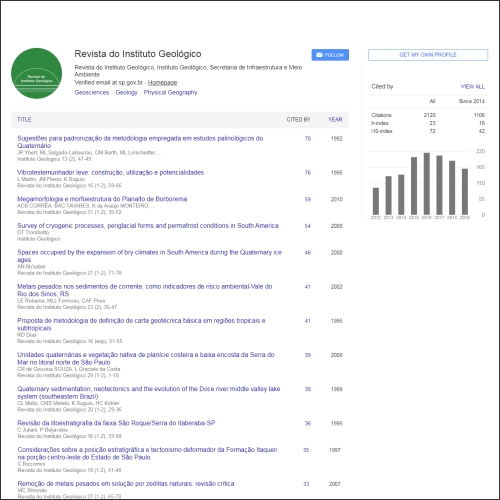Click the h-index label in the stats table
The image size is (500, 500).
tap(380, 123)
